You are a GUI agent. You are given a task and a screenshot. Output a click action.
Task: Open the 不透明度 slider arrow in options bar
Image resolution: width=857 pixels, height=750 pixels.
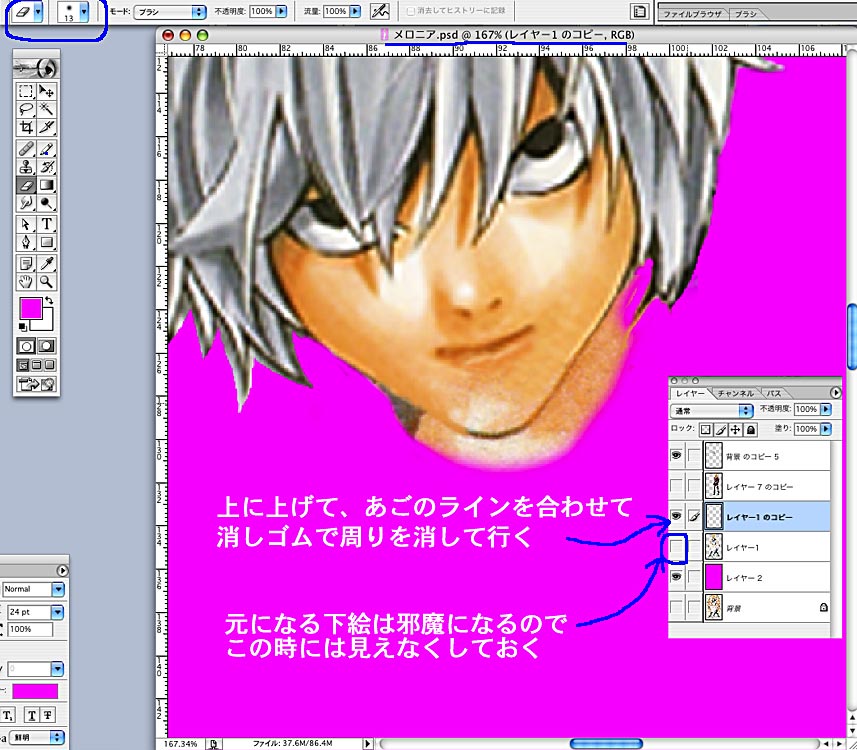[x=281, y=11]
